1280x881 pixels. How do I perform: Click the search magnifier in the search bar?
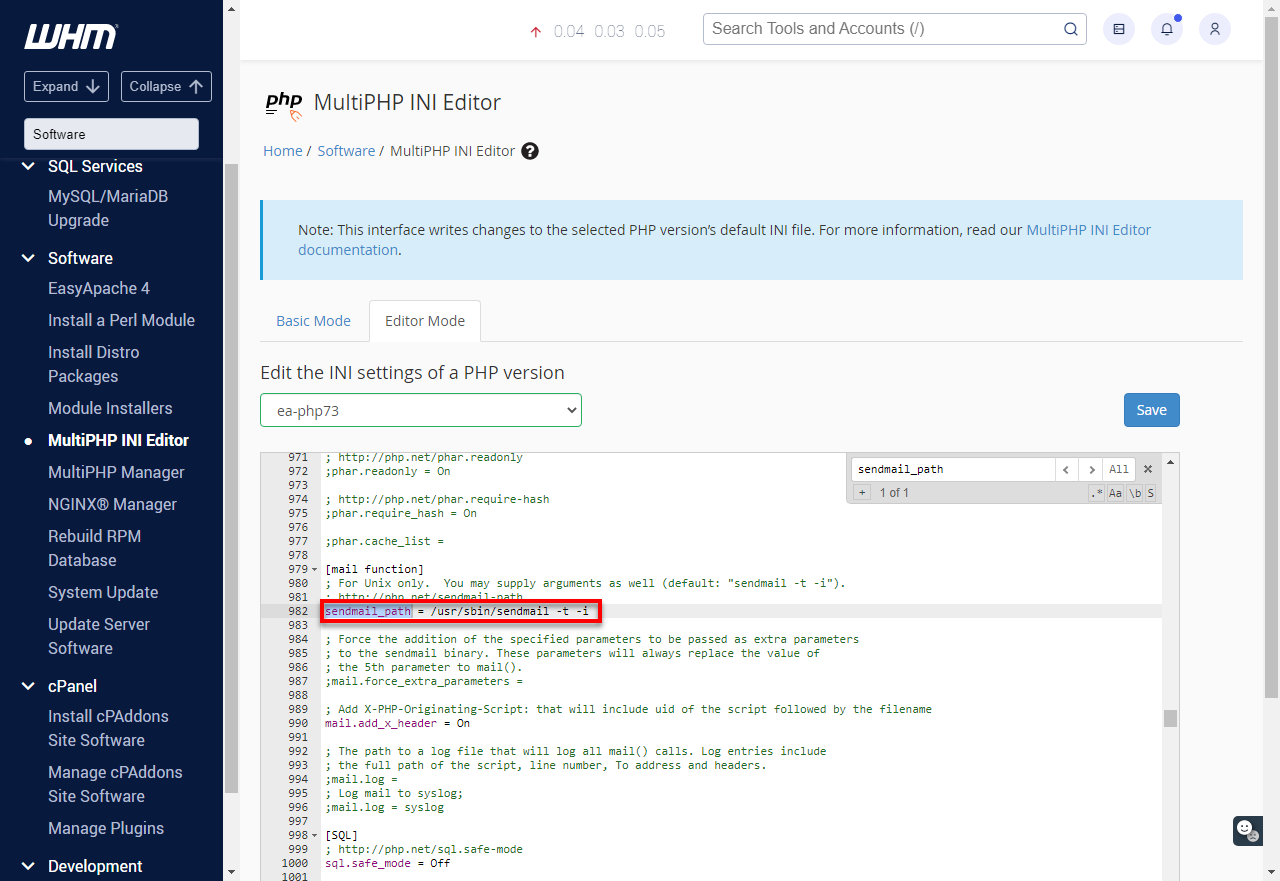coord(1070,29)
